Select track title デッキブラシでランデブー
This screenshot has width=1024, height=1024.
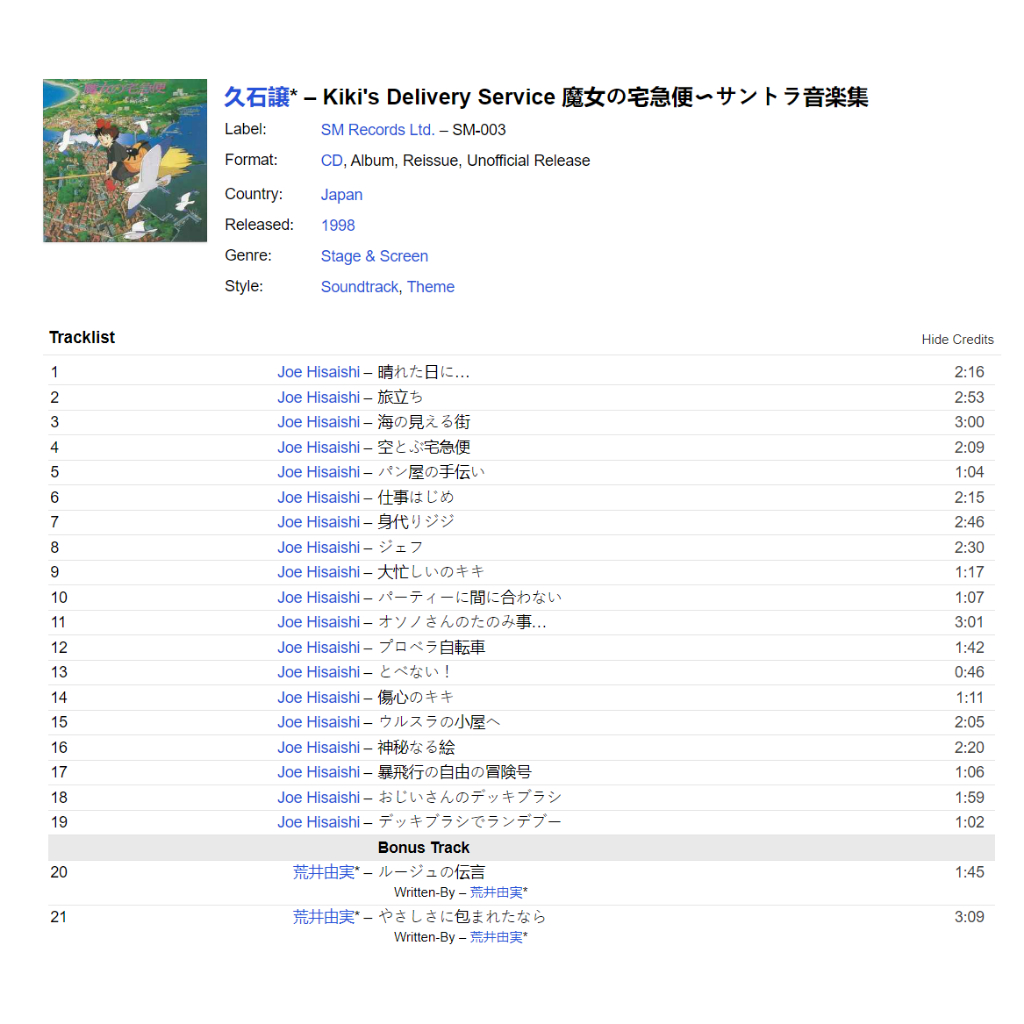tap(470, 822)
